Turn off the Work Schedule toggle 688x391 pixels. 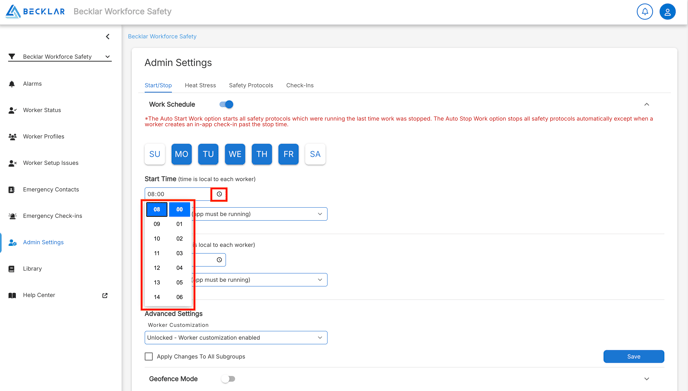(226, 104)
